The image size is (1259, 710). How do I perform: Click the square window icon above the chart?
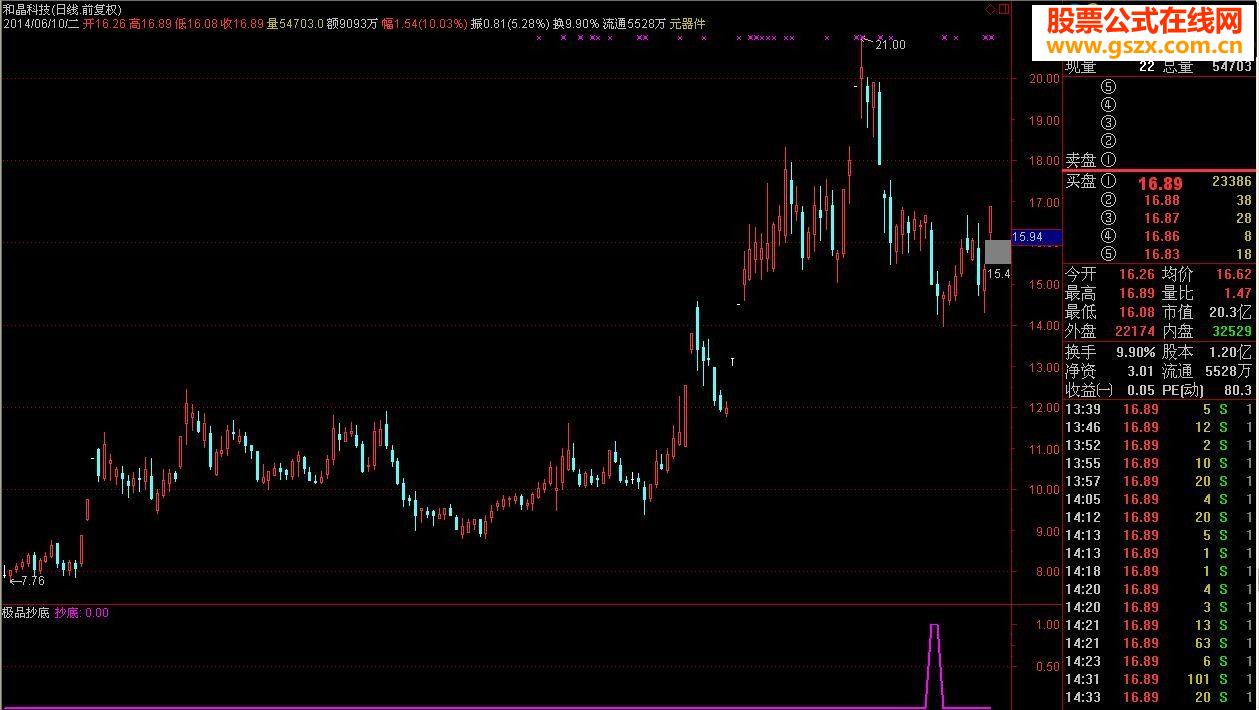[1004, 9]
